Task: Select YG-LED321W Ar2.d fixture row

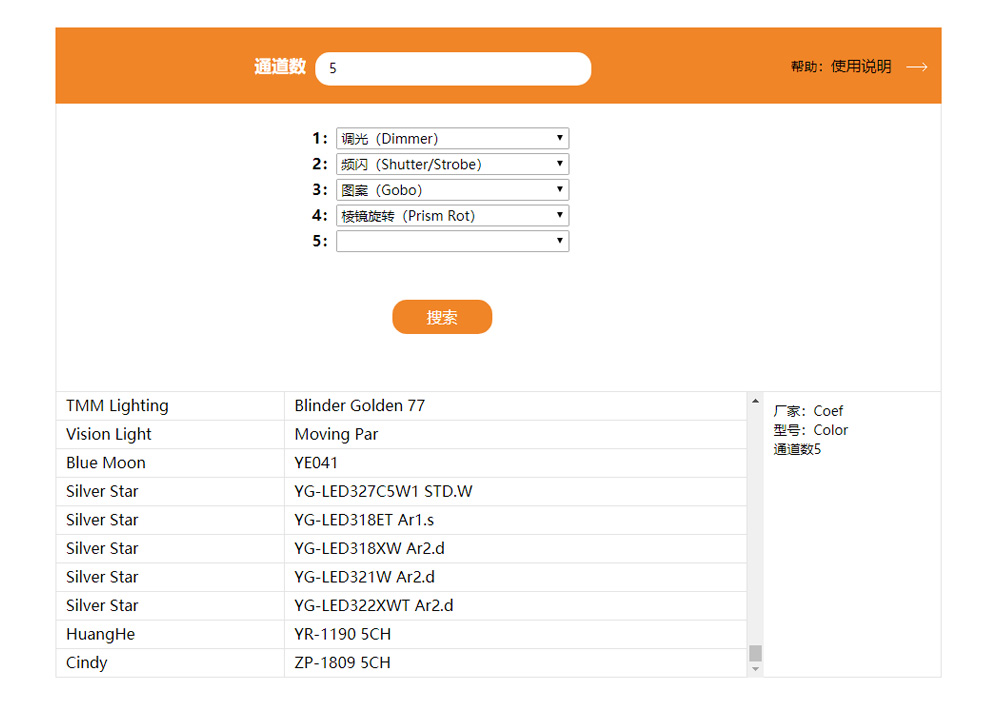Action: 400,577
